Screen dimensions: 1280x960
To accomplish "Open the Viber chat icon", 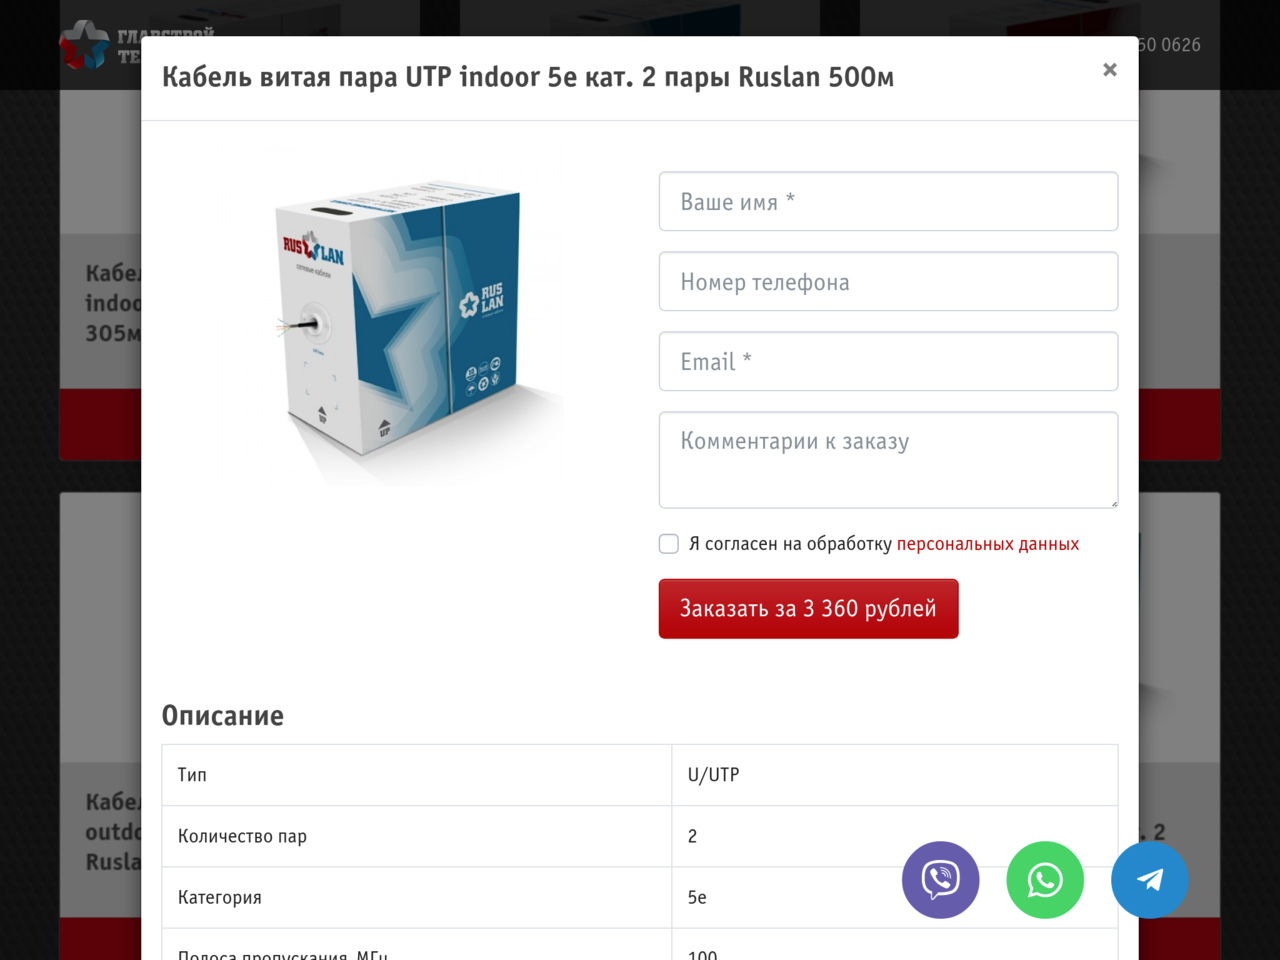I will (940, 880).
